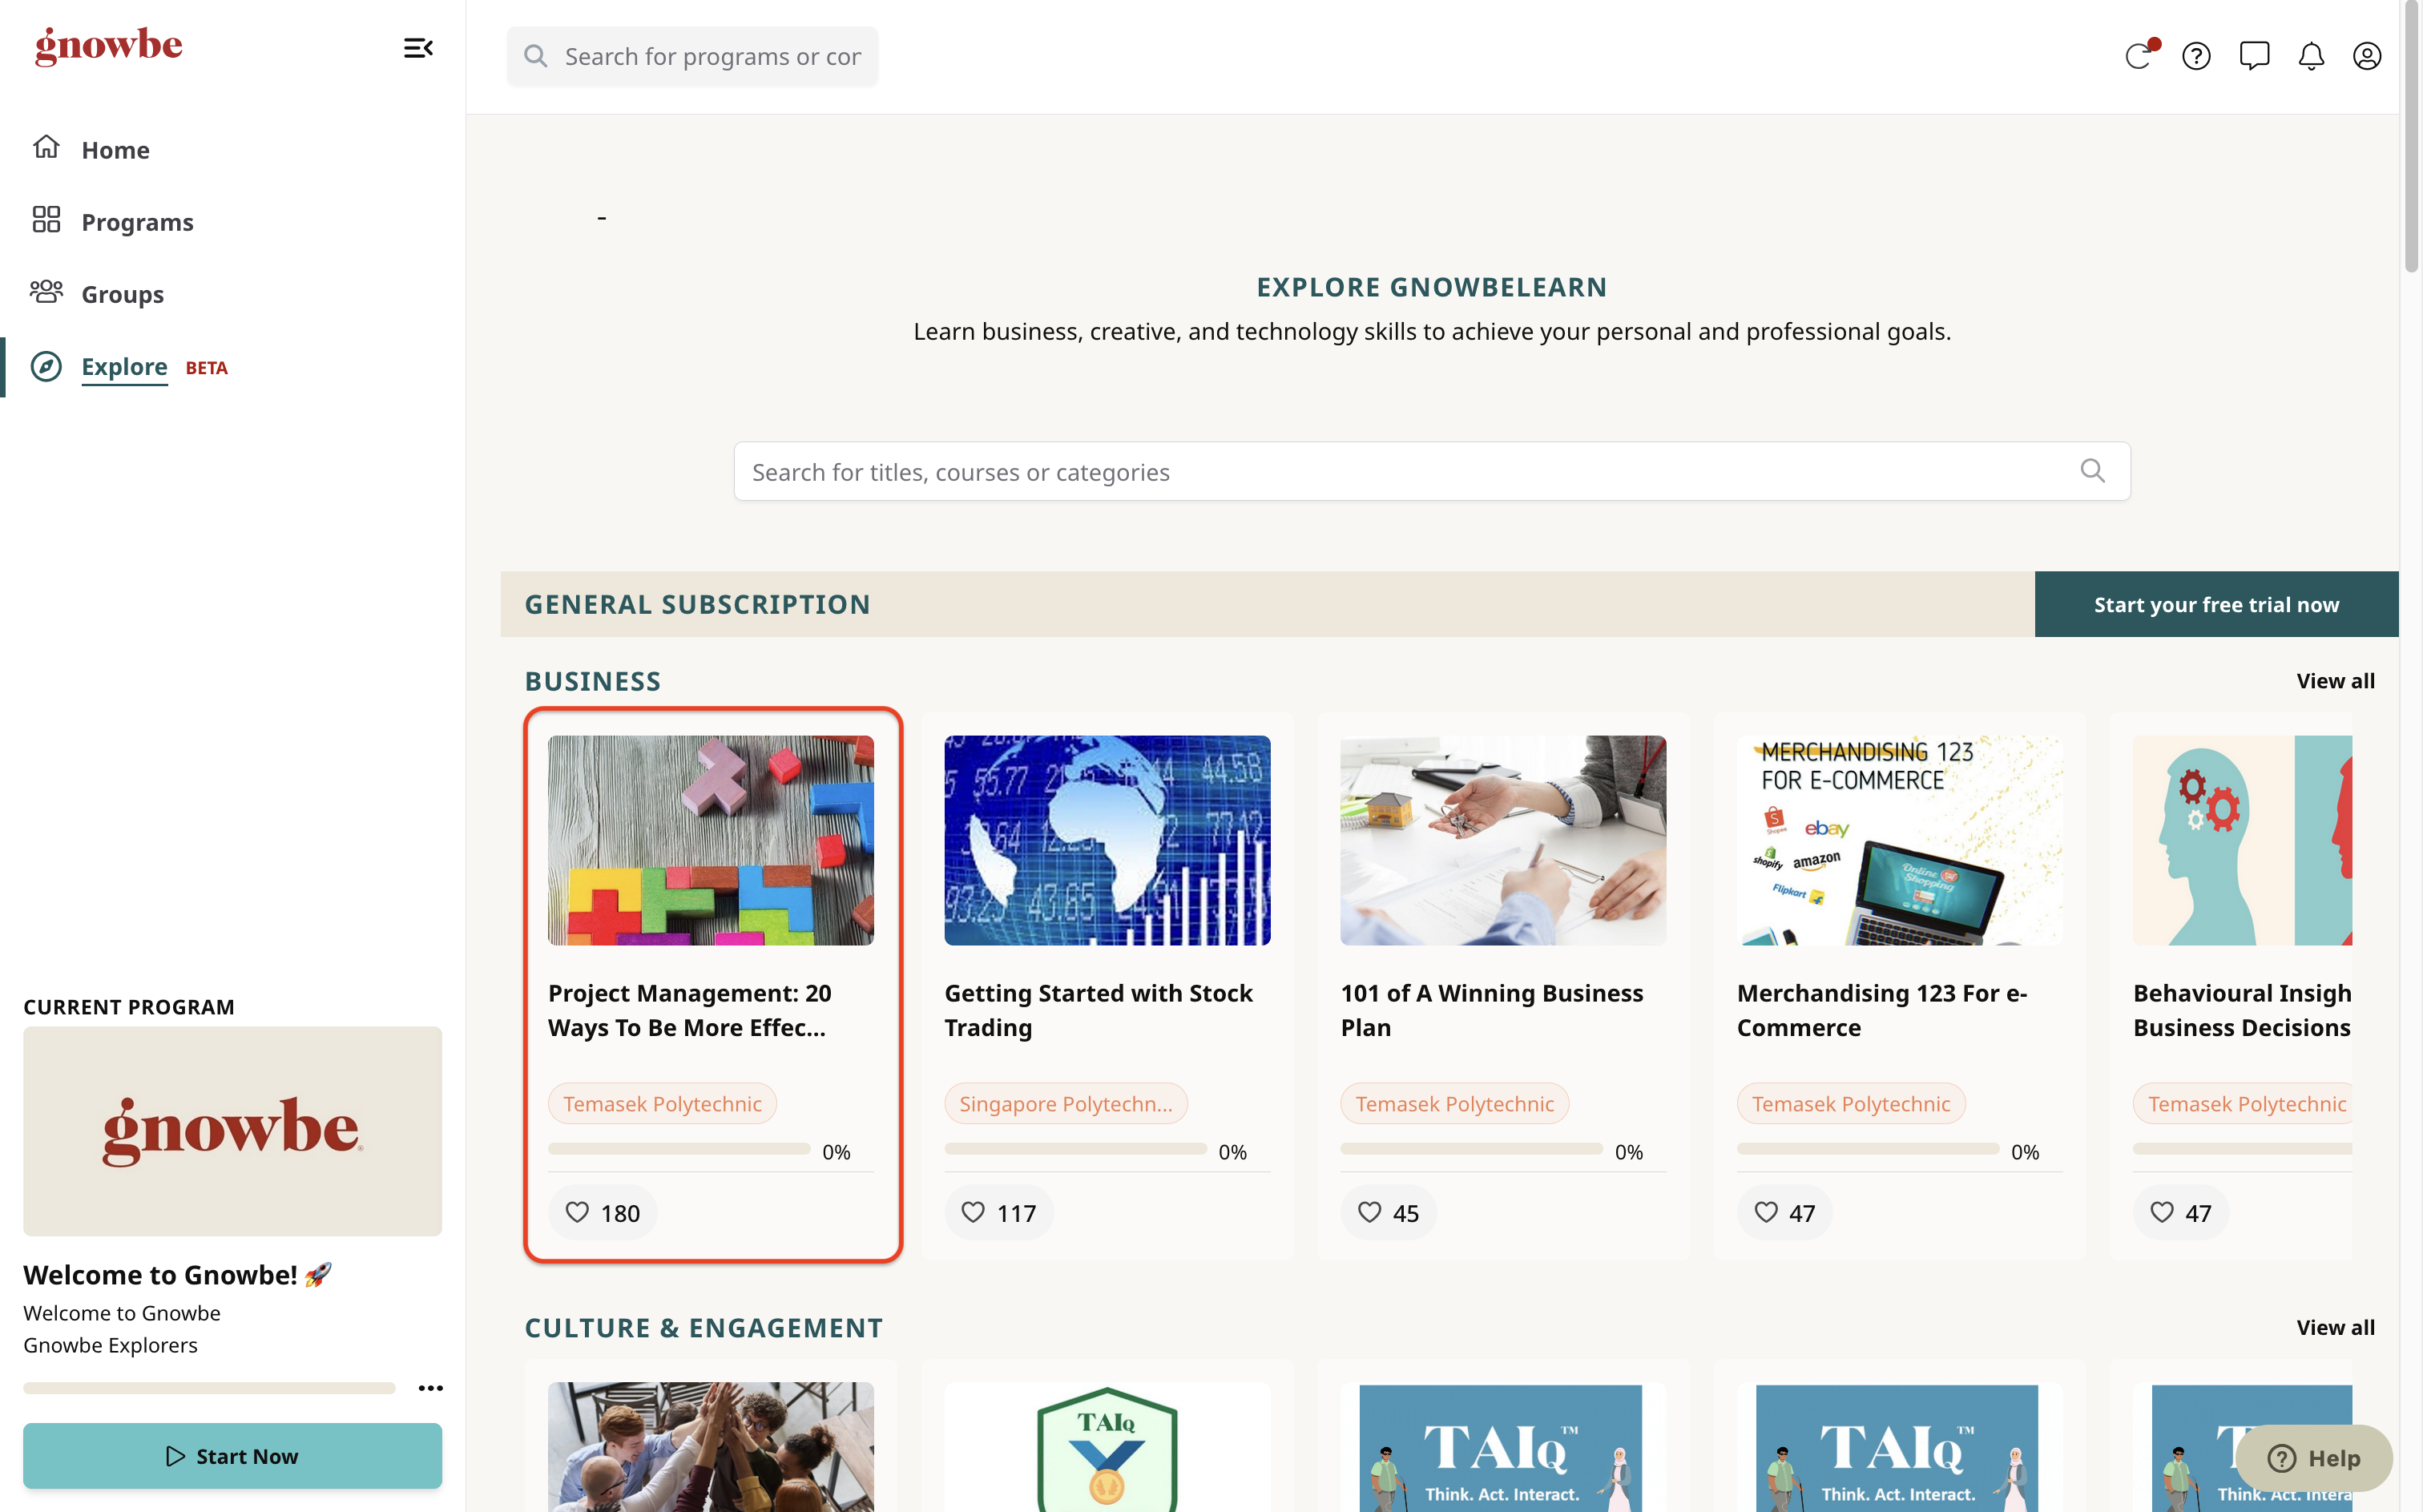Screen dimensions: 2423x1512
Task: Click Temasek Polytechnic tag on Project Management card
Action: tap(662, 1103)
